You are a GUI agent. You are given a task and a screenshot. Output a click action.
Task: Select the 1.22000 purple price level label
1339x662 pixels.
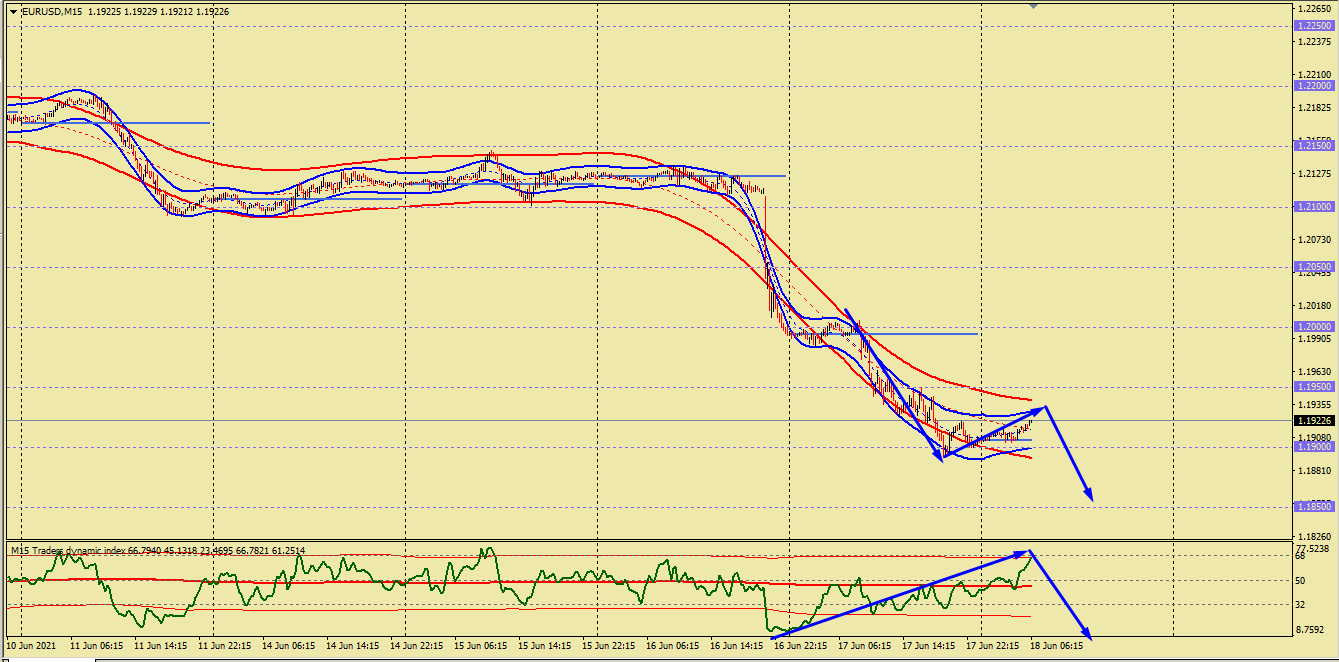(x=1314, y=86)
